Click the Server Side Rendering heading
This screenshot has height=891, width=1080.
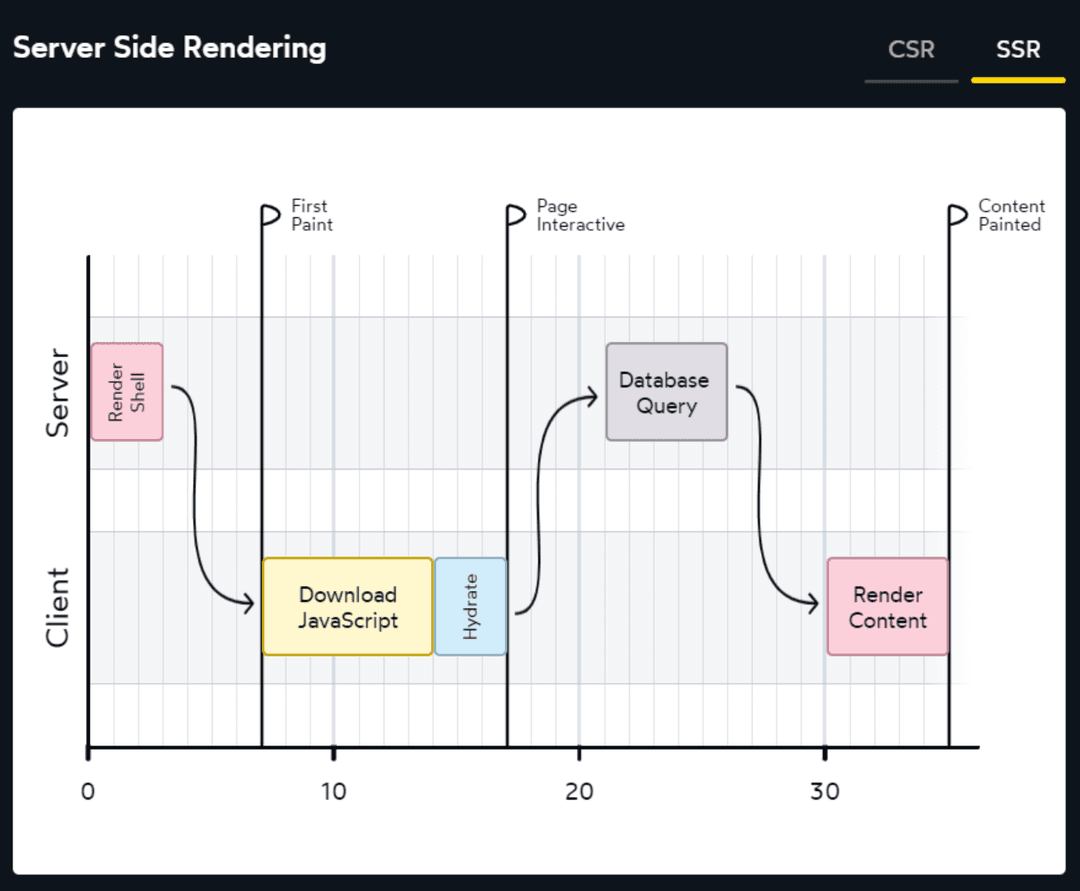click(169, 48)
